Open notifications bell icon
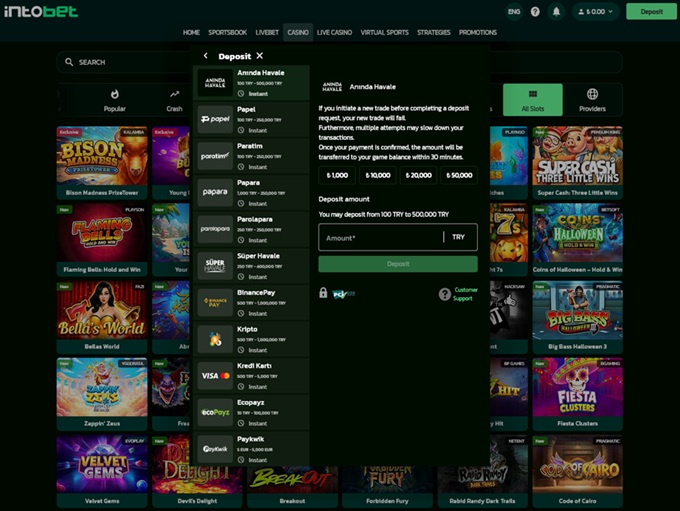The width and height of the screenshot is (680, 511). pos(557,12)
